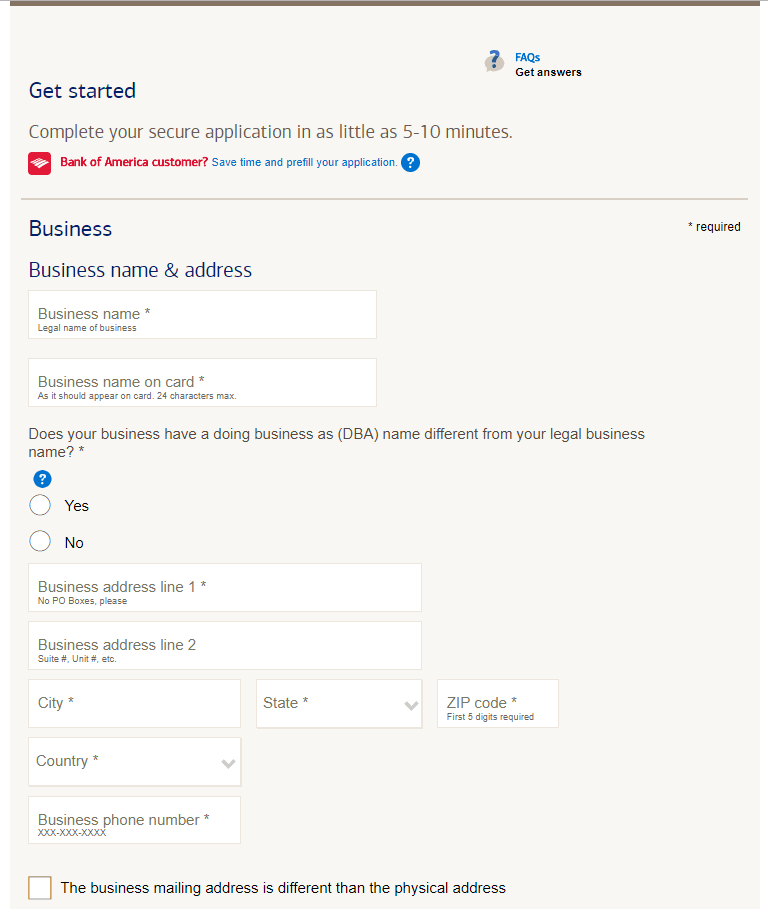Viewport: 768px width, 909px height.
Task: Click Save time and prefill your application link
Action: [x=304, y=162]
